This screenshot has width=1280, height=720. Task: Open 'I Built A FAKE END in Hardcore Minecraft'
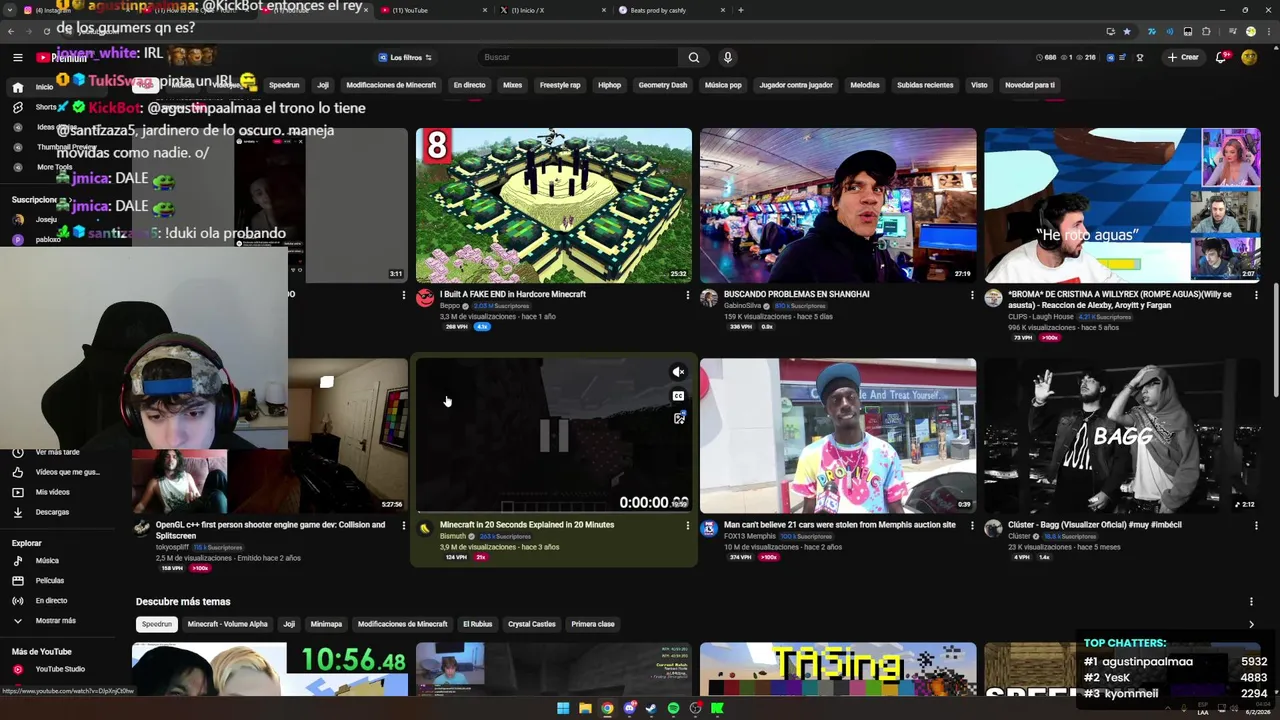point(513,294)
